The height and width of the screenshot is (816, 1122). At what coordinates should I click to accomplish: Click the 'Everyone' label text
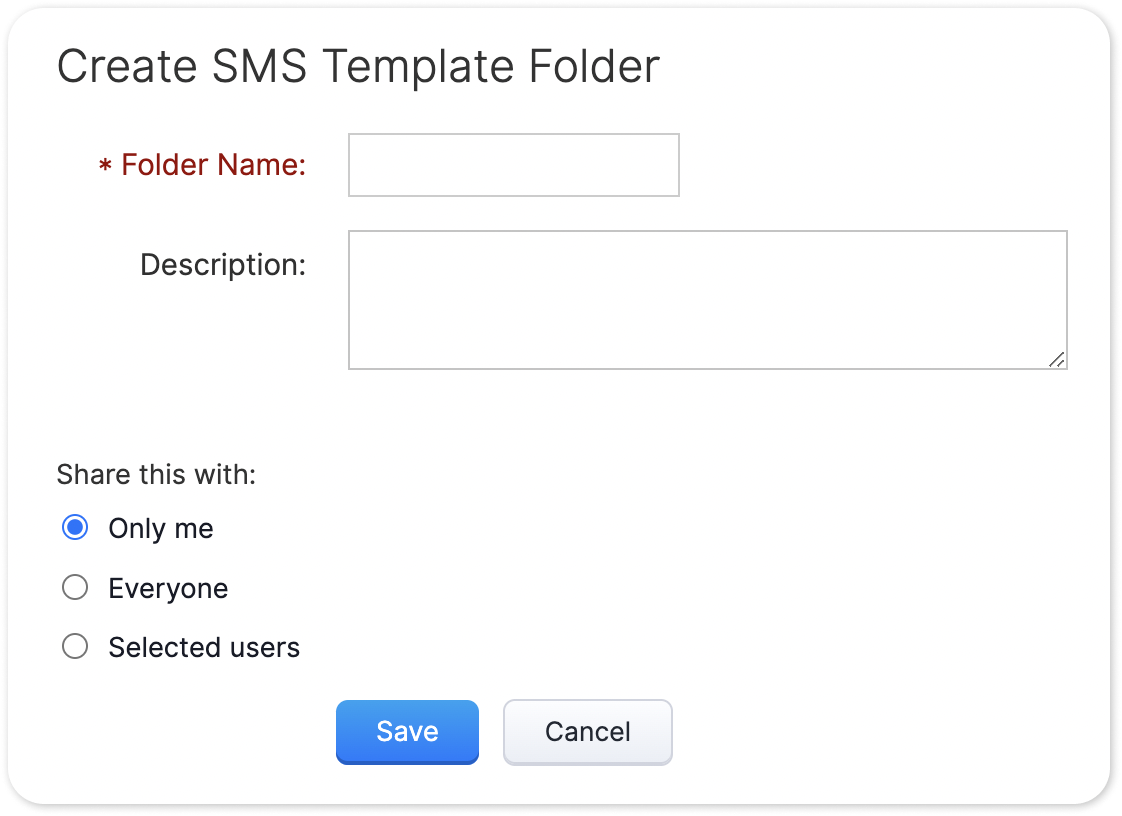pos(168,588)
